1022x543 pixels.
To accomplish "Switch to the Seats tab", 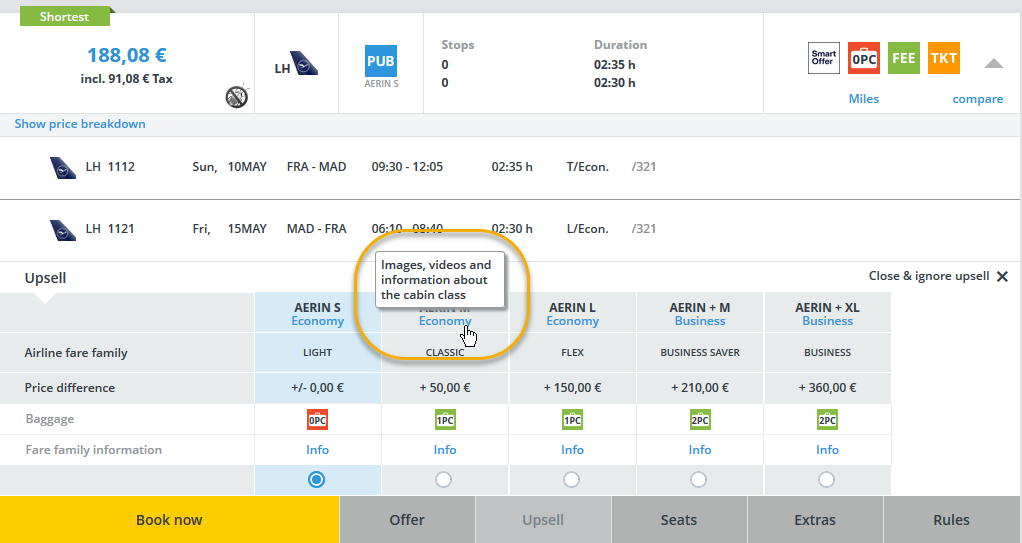I will tap(679, 520).
